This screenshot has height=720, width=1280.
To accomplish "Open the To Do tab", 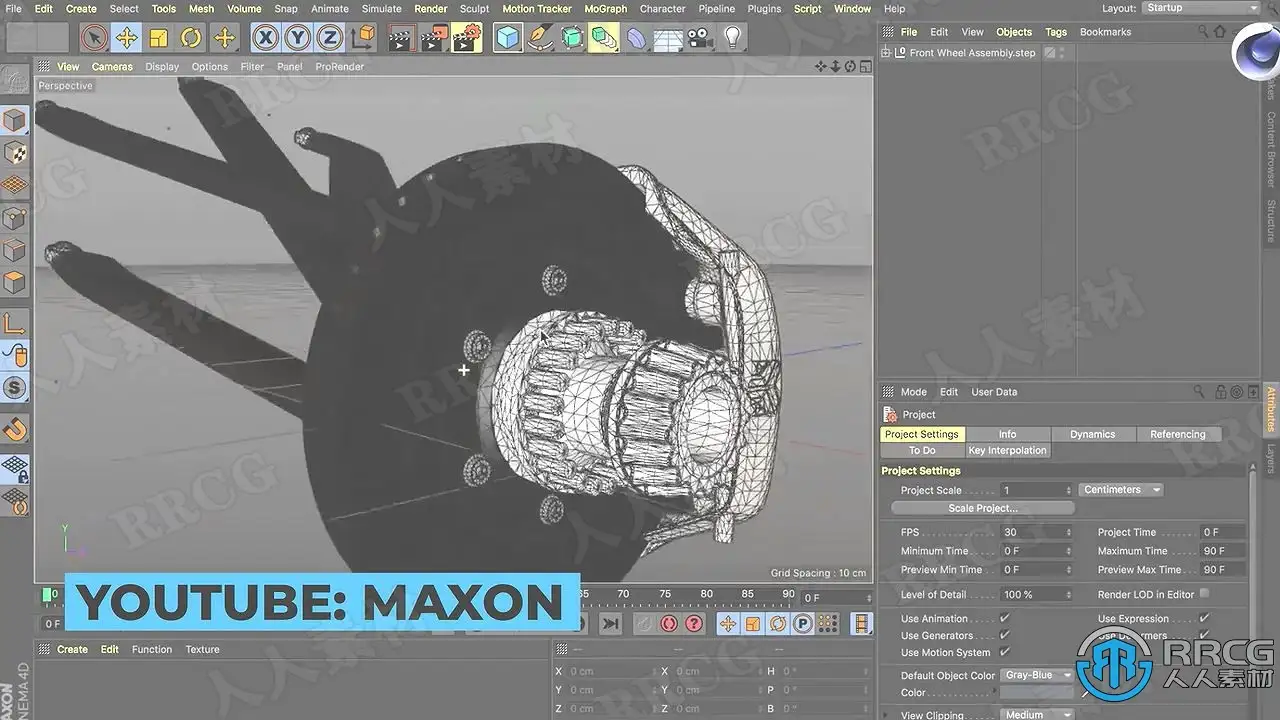I will click(922, 451).
